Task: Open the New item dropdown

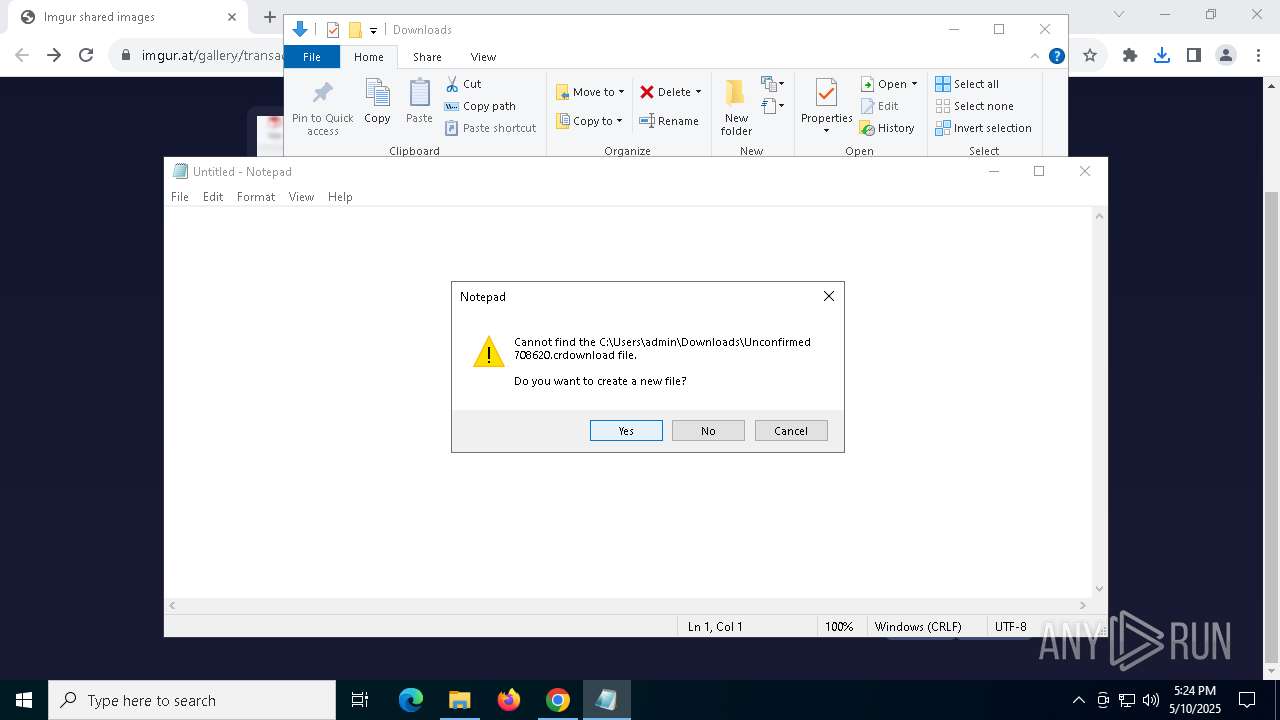Action: click(x=773, y=84)
